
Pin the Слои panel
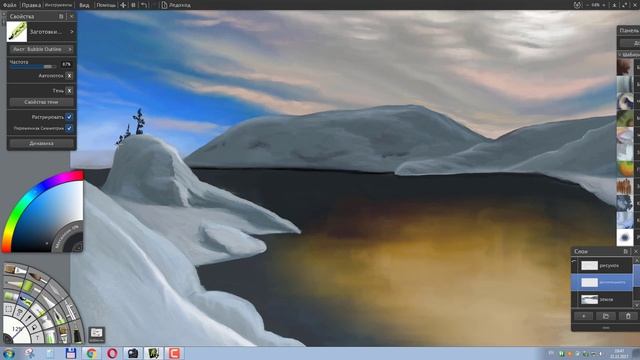(626, 251)
